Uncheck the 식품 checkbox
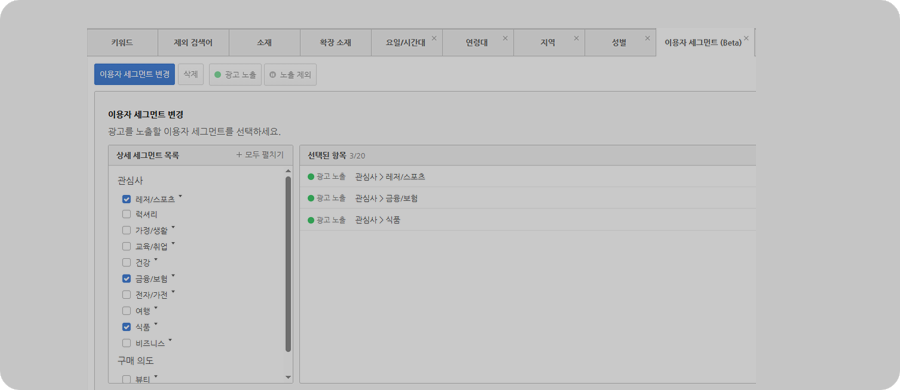The height and width of the screenshot is (390, 900). (x=126, y=327)
